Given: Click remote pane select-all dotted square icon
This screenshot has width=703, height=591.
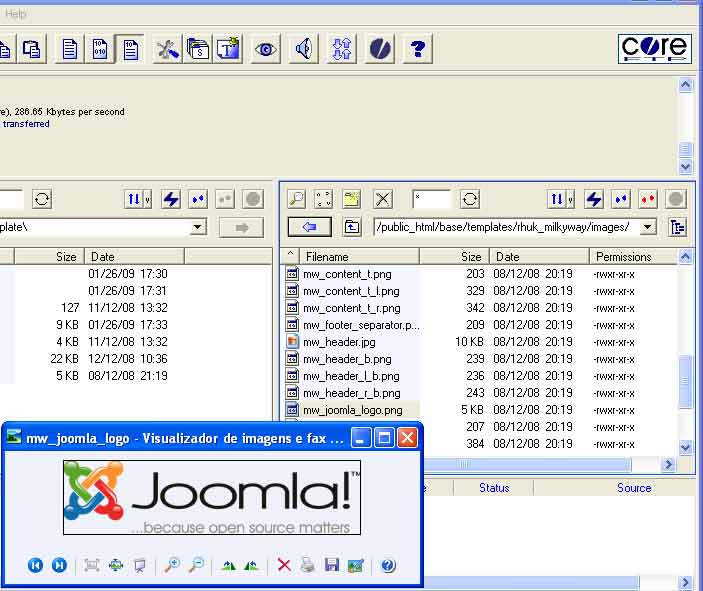Looking at the screenshot, I should pyautogui.click(x=323, y=199).
